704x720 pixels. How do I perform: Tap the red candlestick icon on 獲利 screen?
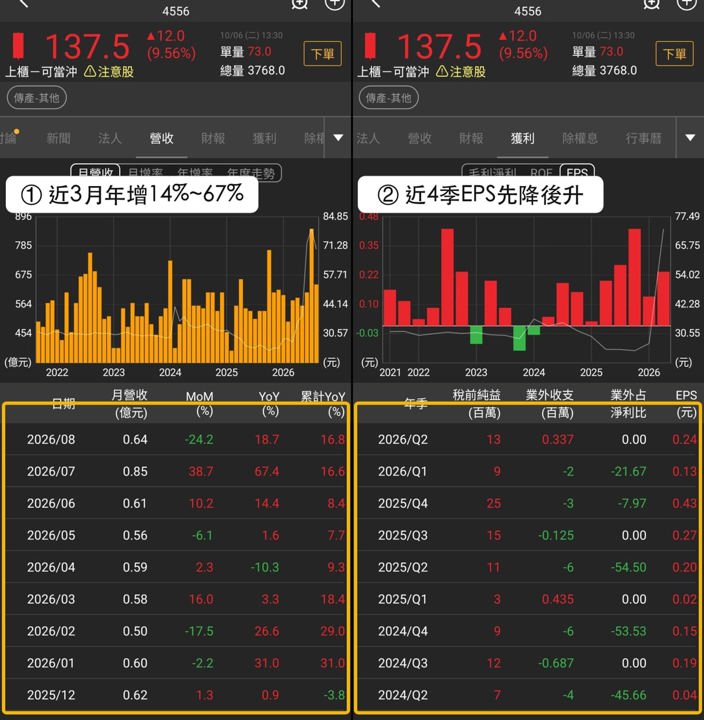click(x=371, y=46)
